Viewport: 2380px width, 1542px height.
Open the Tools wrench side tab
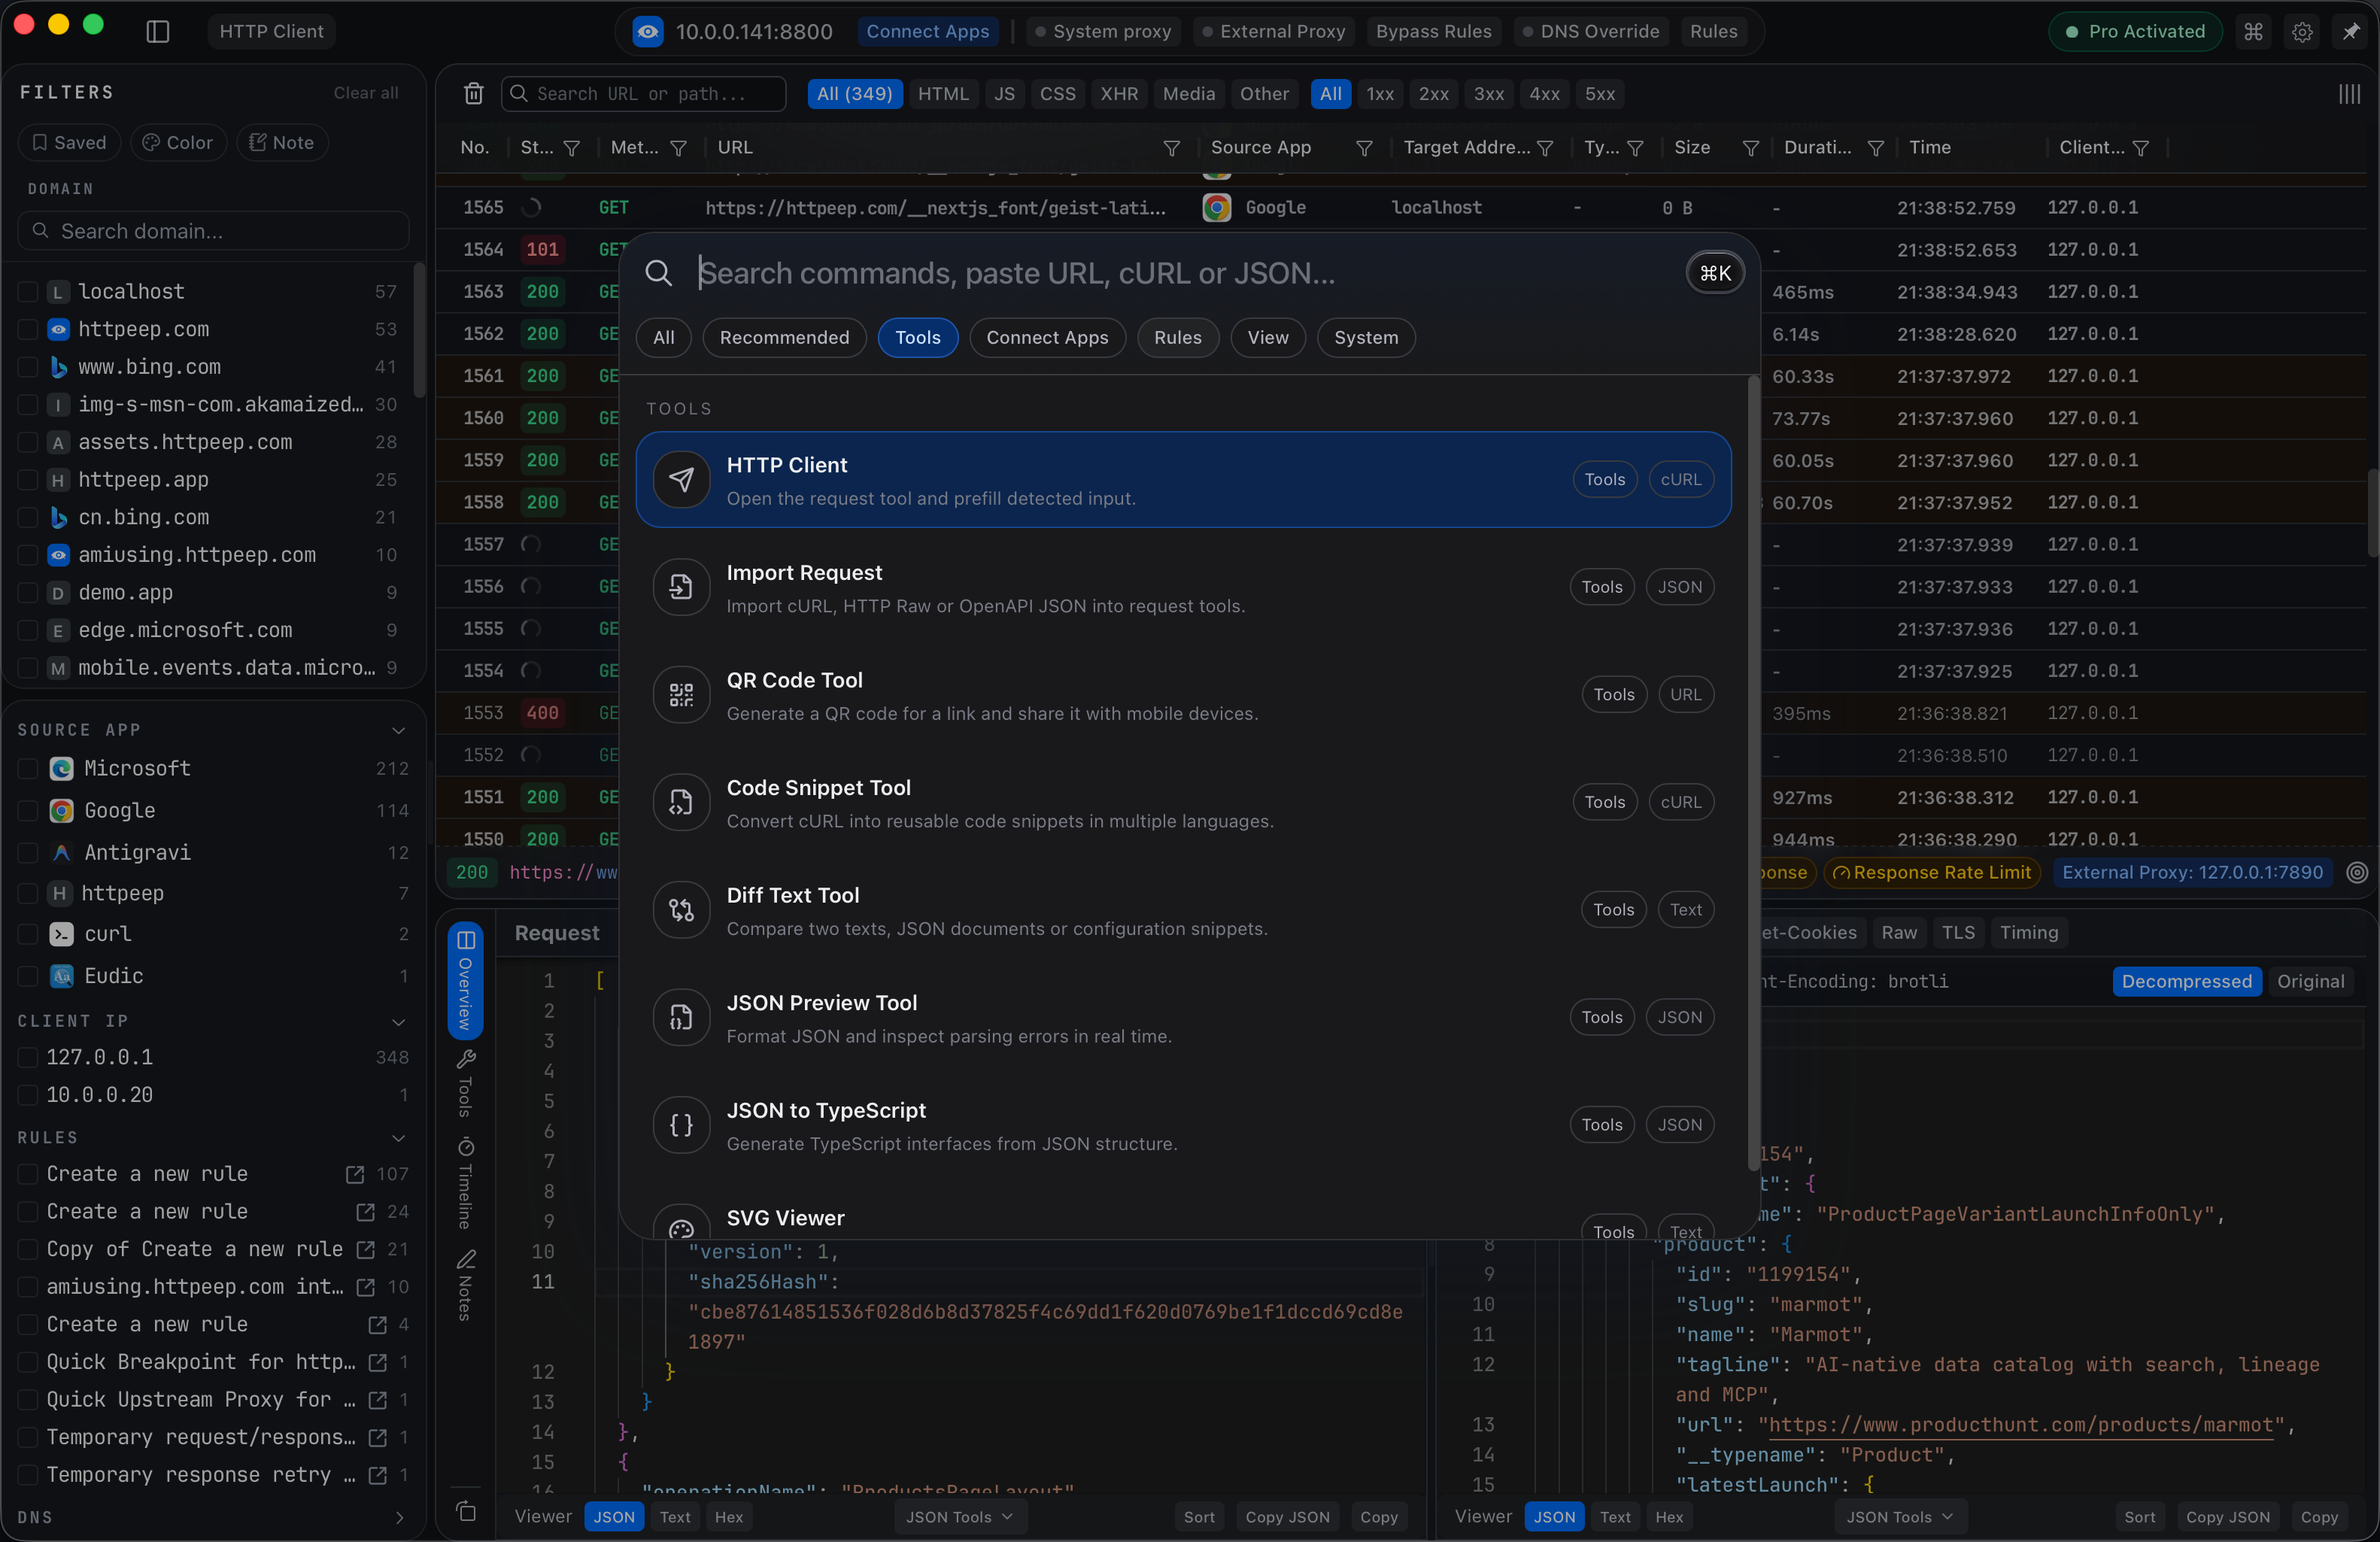(x=466, y=1083)
